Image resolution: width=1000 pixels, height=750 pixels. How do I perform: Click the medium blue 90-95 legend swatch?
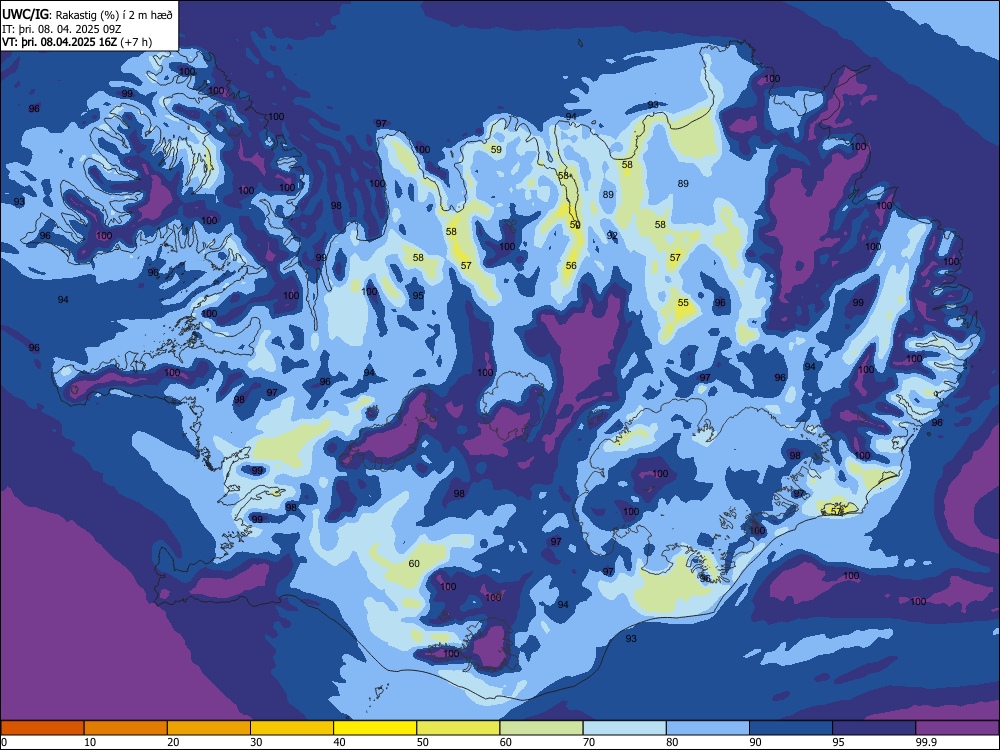pos(791,728)
